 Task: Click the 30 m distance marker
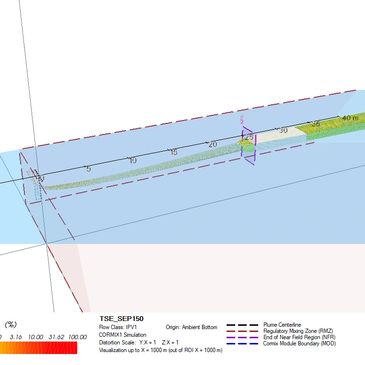283,130
